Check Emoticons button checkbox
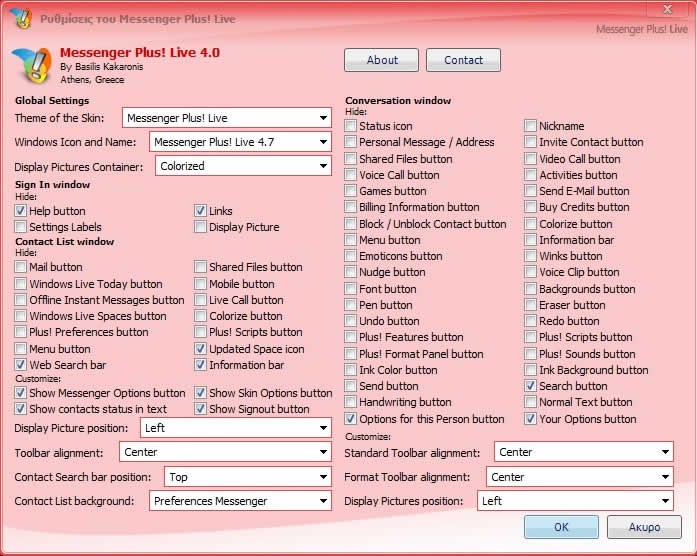The width and height of the screenshot is (697, 556). click(350, 256)
